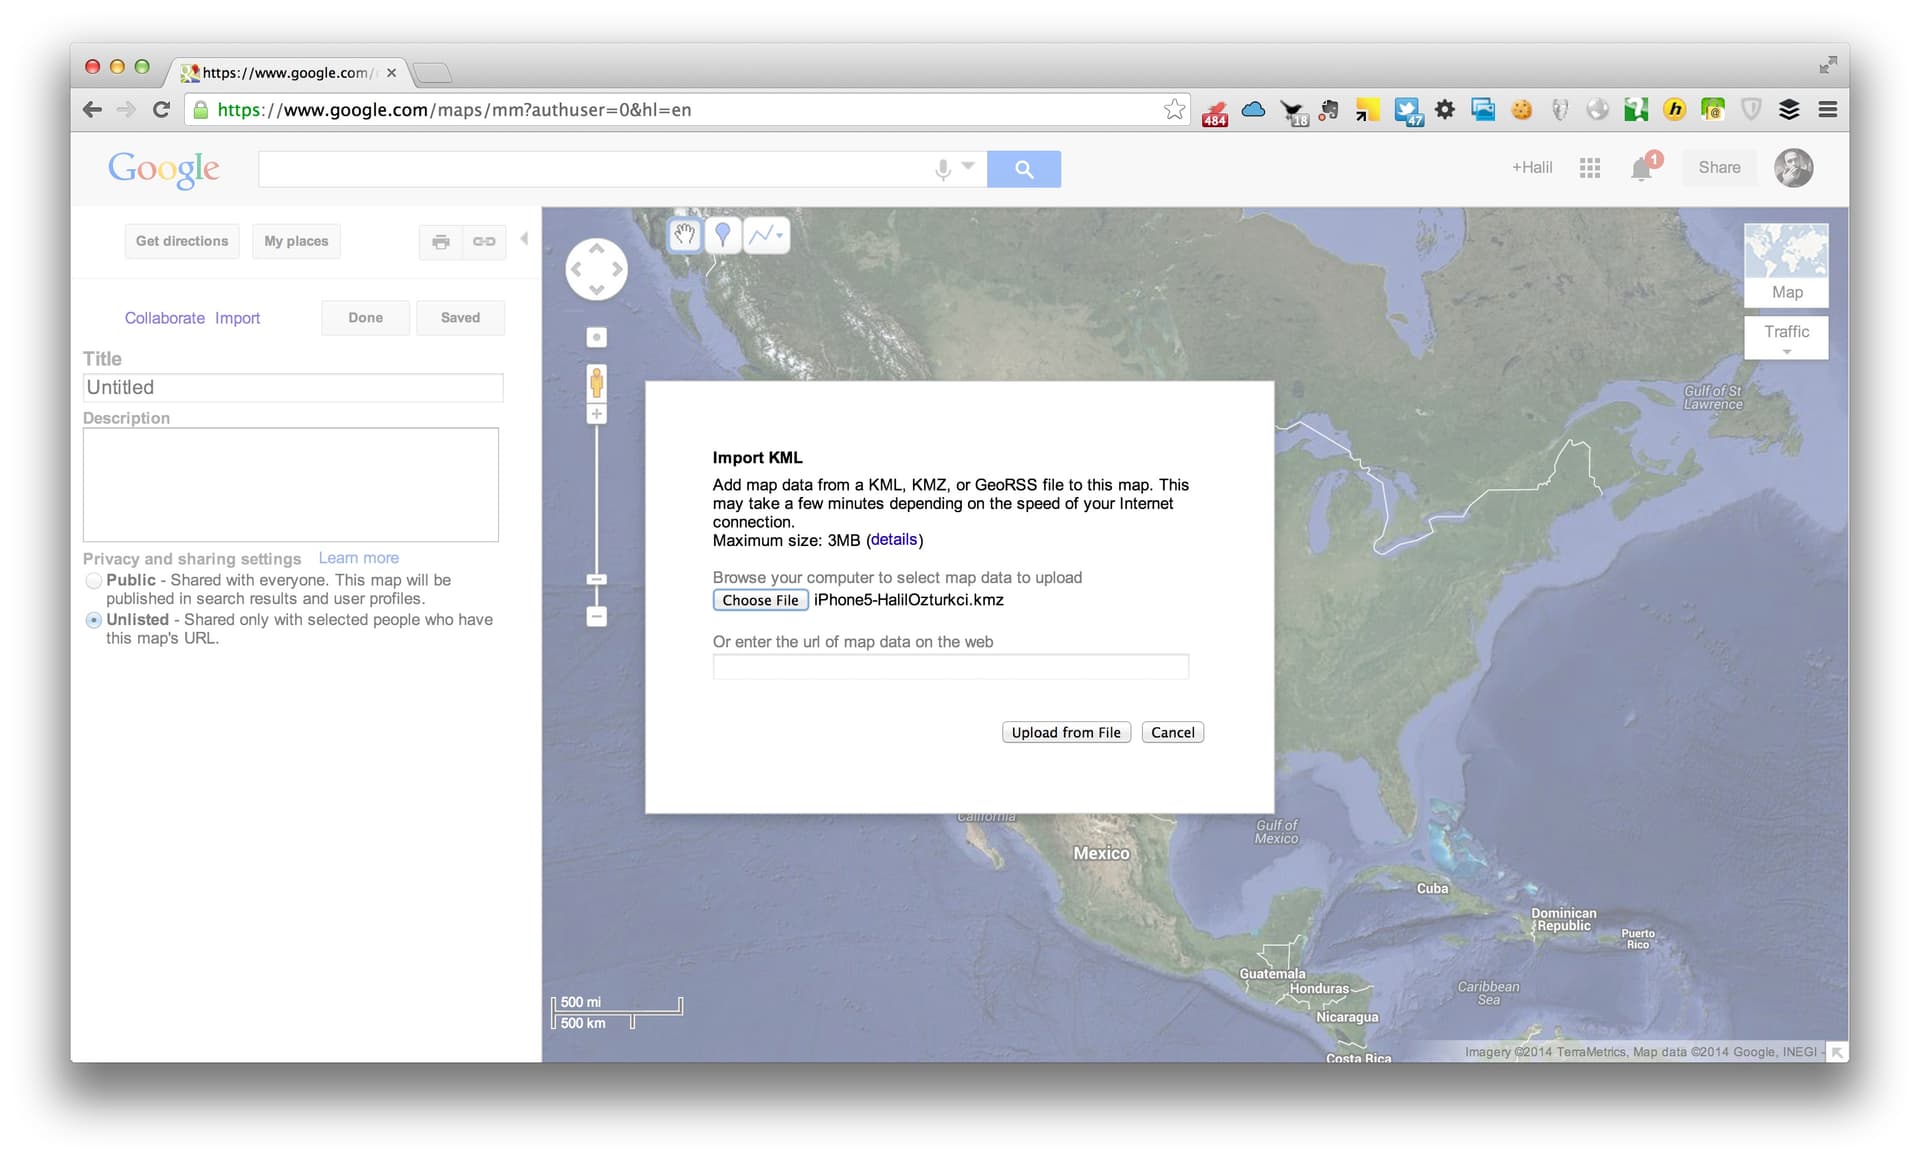Click the zoom slider track
This screenshot has width=1920, height=1160.
tap(597, 500)
